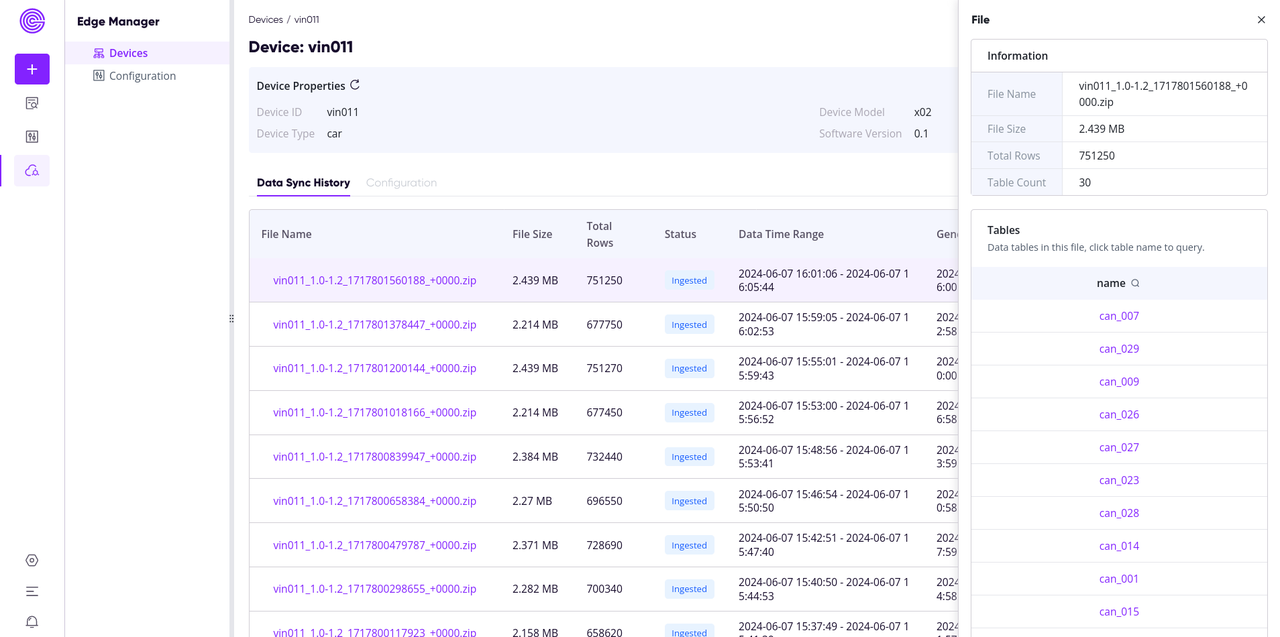Click Device ID value vin011
1280x637 pixels.
click(x=343, y=113)
